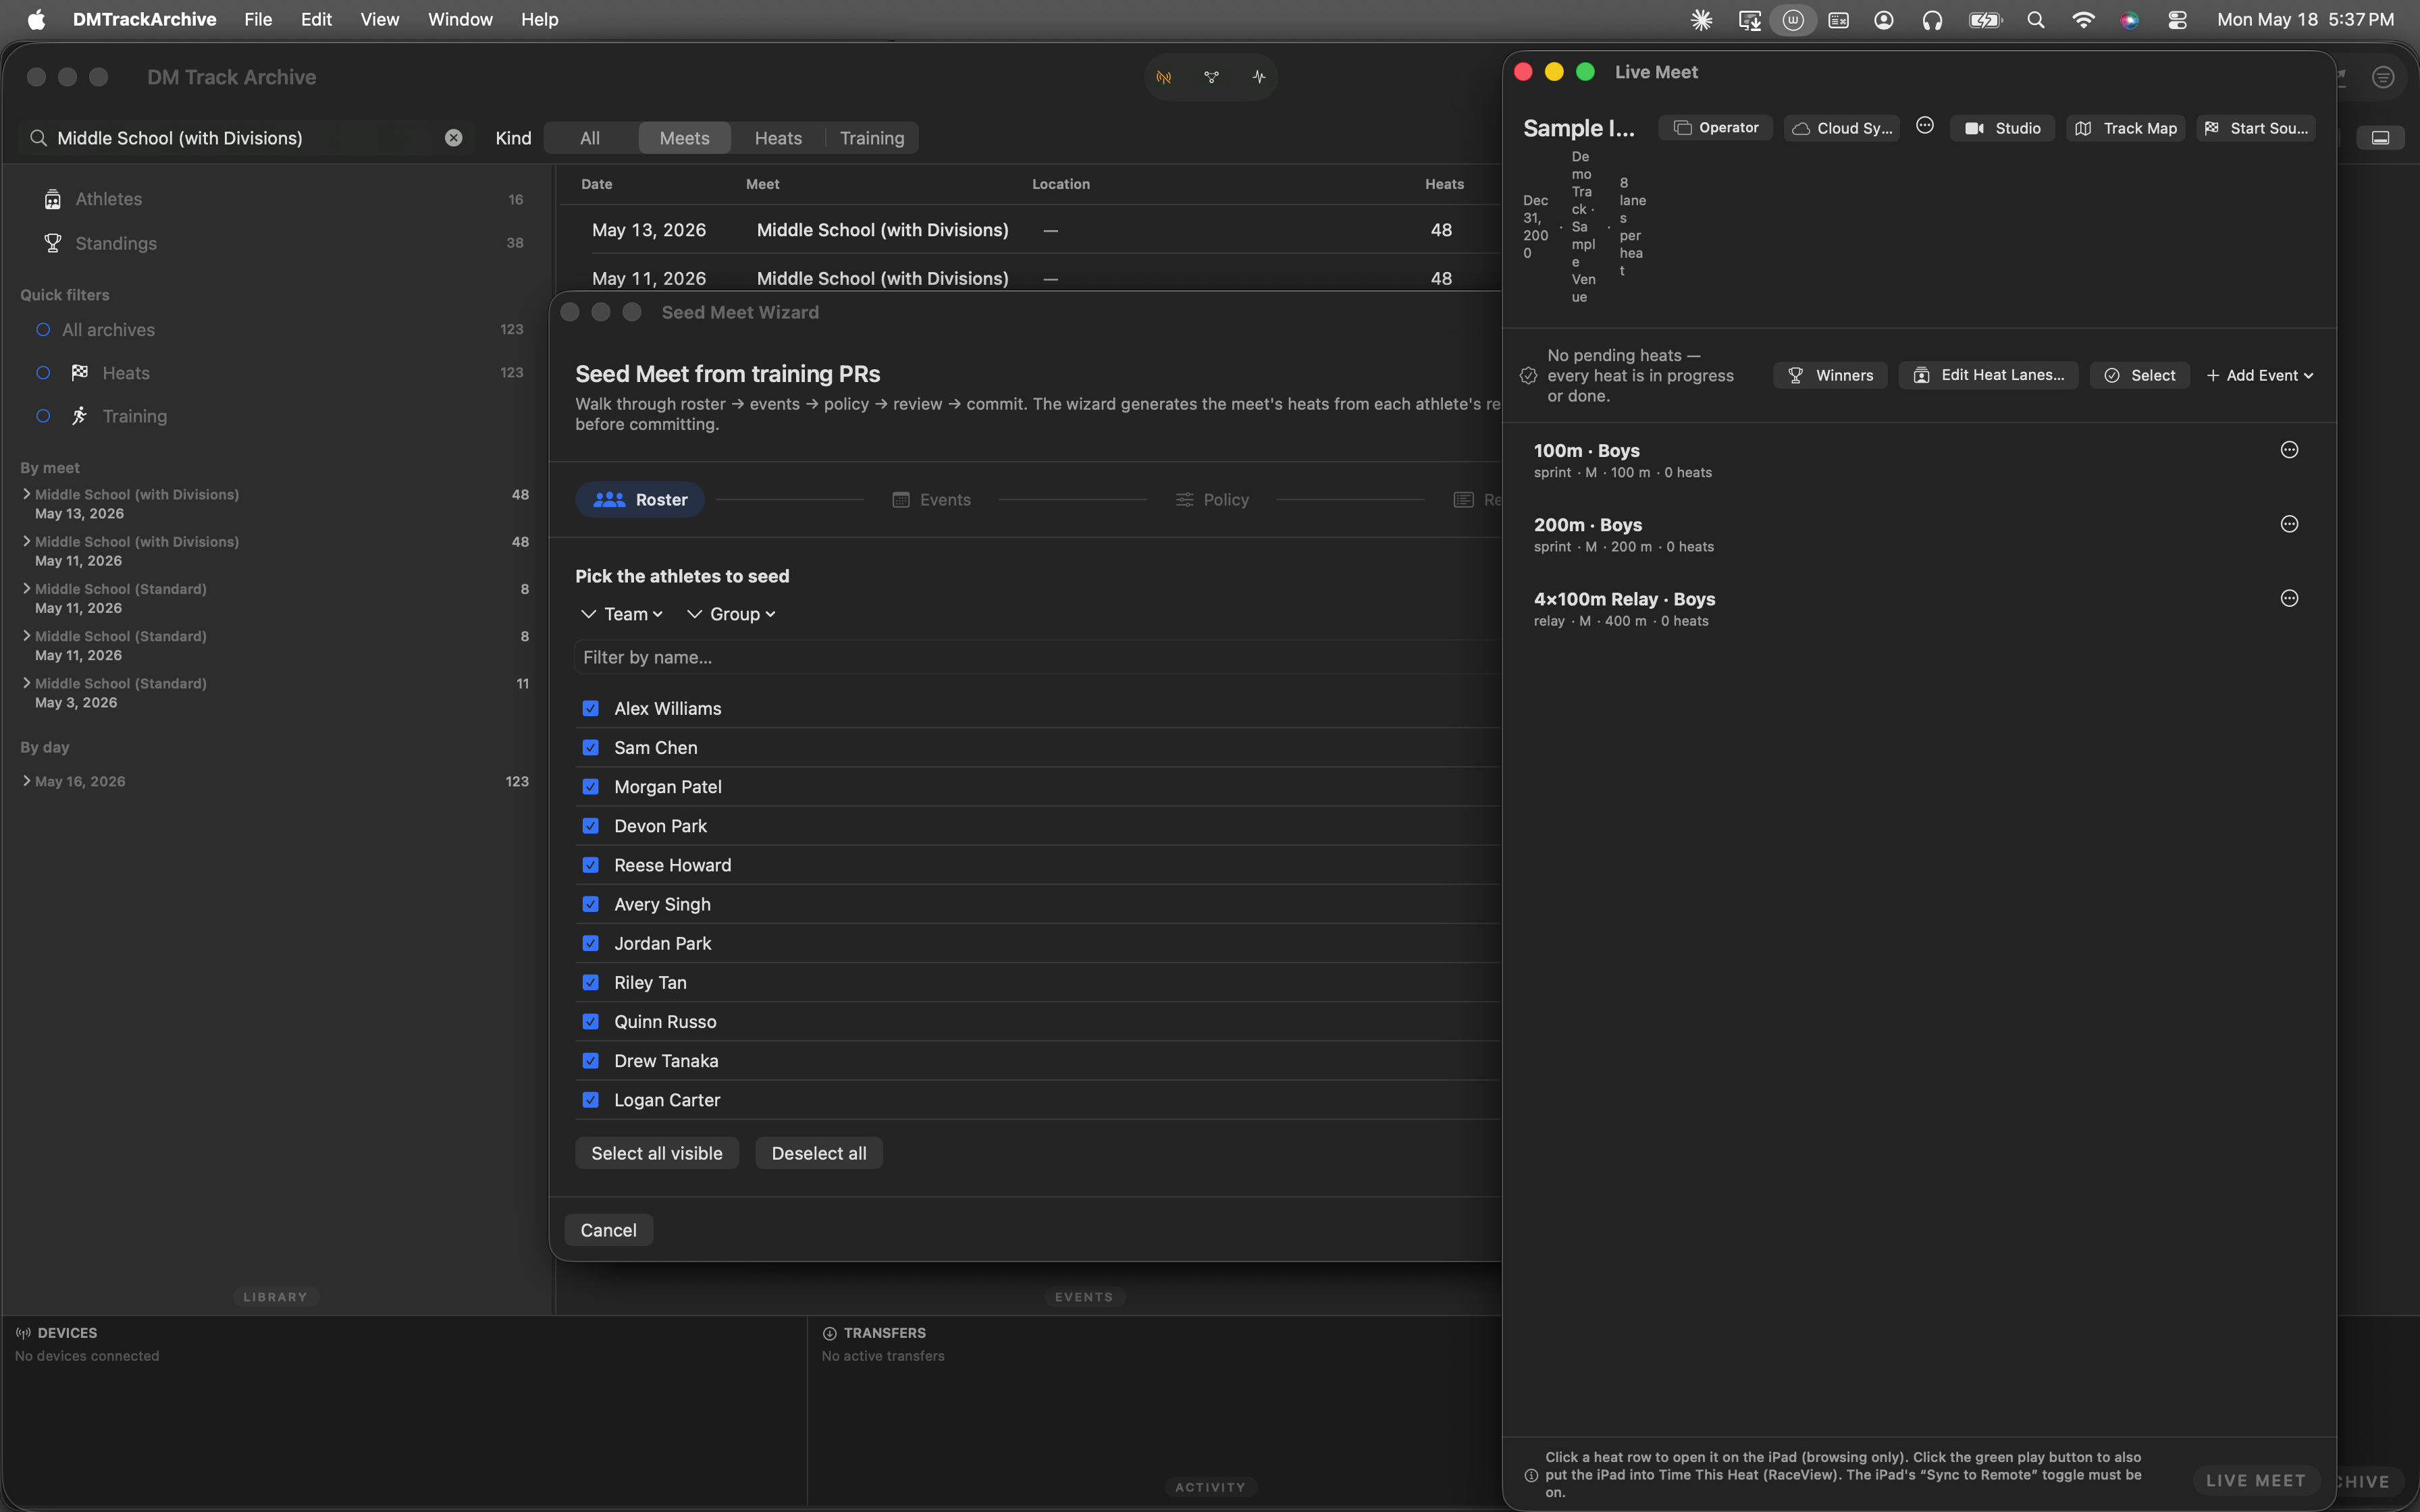Open Spotlight search in the menu bar
Screen dimensions: 2420x1512
(x=2035, y=20)
